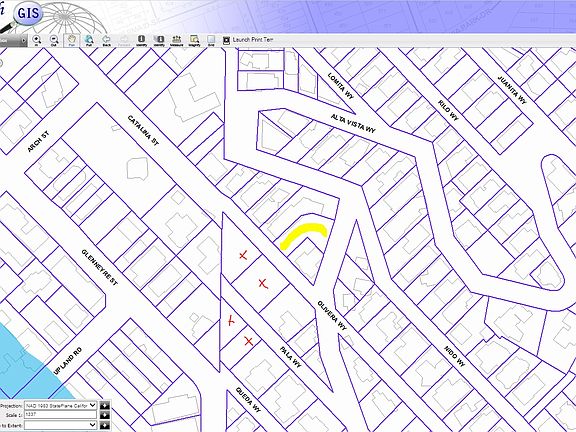The width and height of the screenshot is (576, 432).
Task: Click the Grid toolbar icon
Action: 211,40
